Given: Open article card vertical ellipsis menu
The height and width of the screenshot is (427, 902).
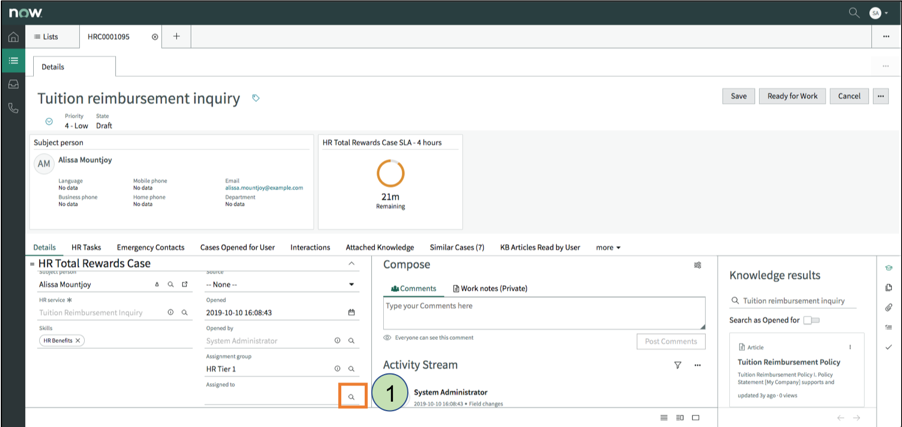Looking at the screenshot, I should pos(850,347).
